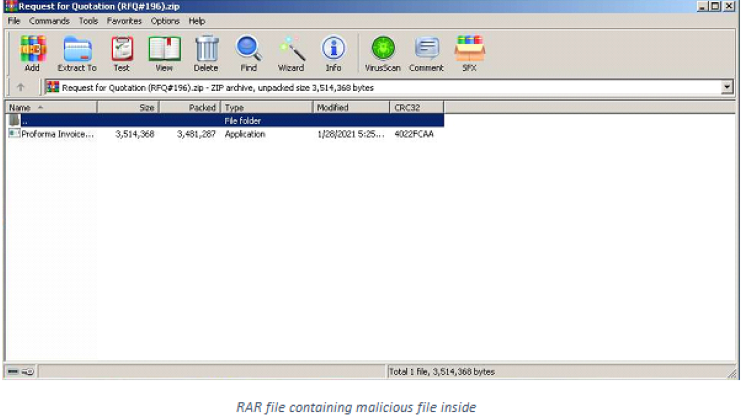The width and height of the screenshot is (750, 416).
Task: Launch the Wizard wand tool
Action: click(x=291, y=54)
